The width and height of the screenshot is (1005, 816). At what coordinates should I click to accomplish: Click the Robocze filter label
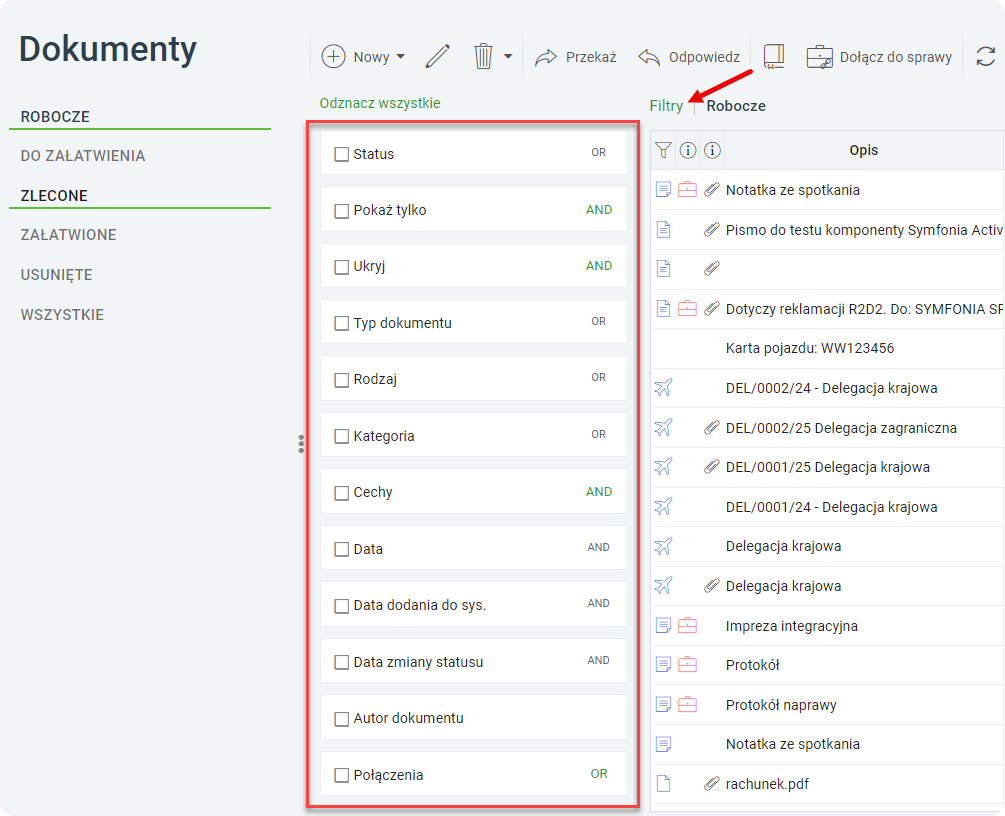pos(736,106)
